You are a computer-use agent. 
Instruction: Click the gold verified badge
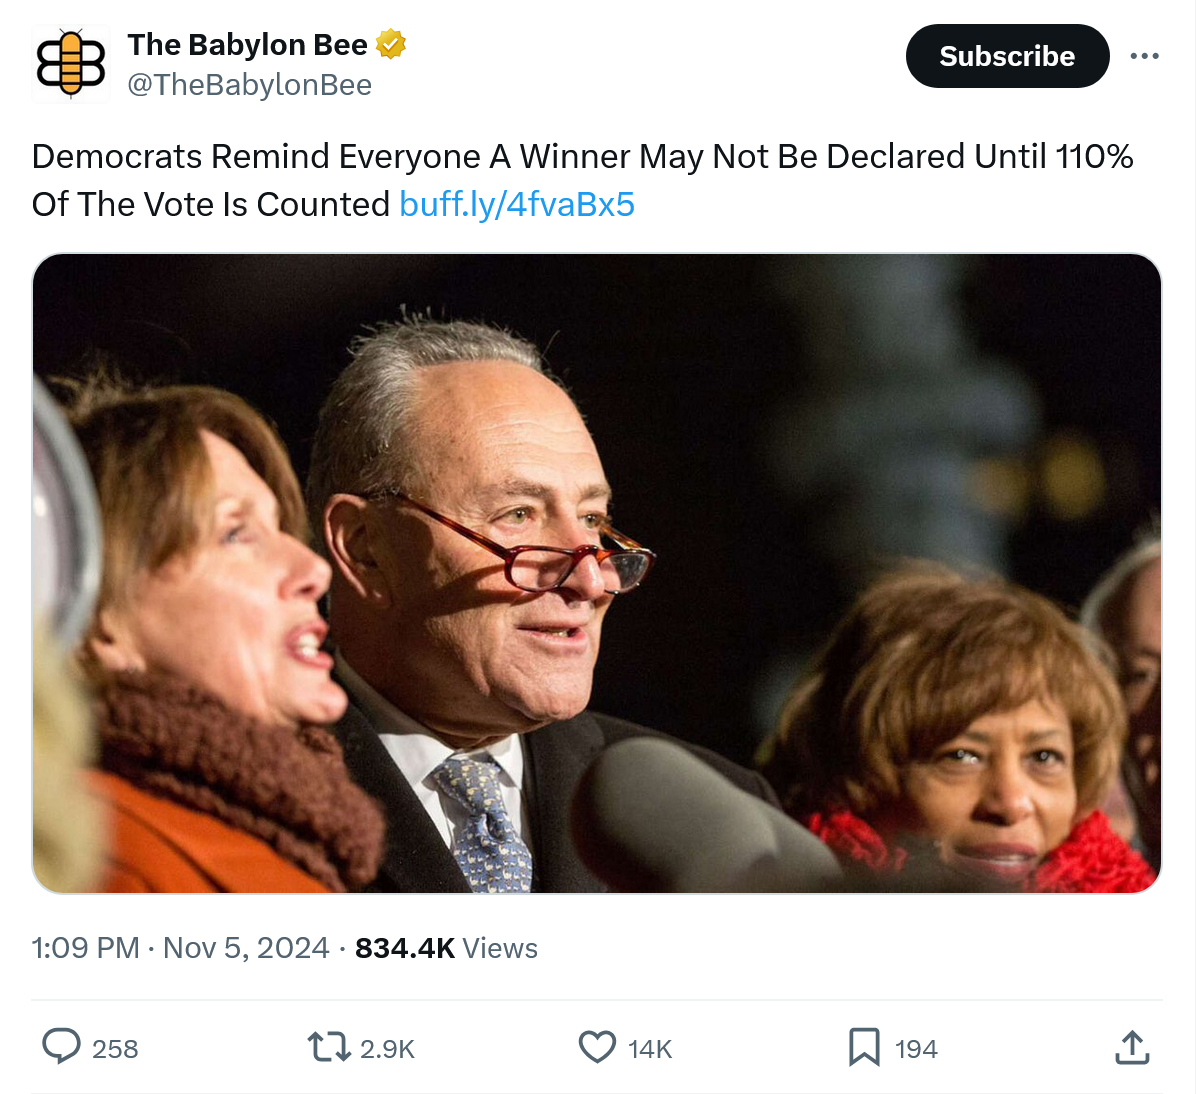coord(391,45)
